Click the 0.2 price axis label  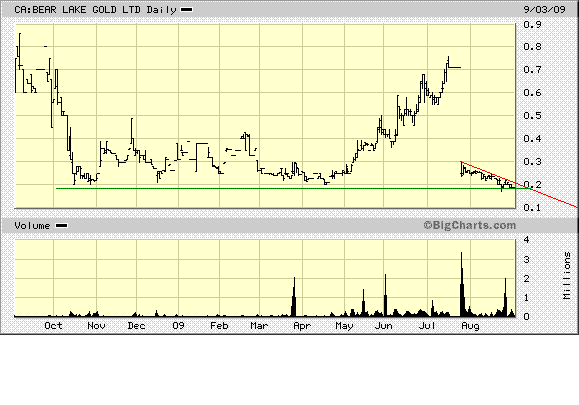pyautogui.click(x=532, y=185)
